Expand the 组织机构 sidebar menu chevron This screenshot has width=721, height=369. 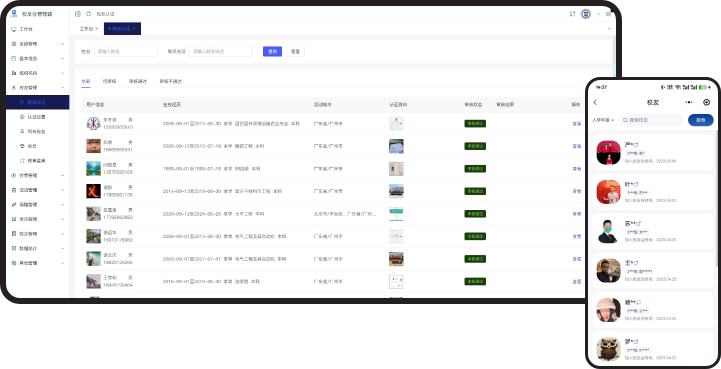(63, 73)
